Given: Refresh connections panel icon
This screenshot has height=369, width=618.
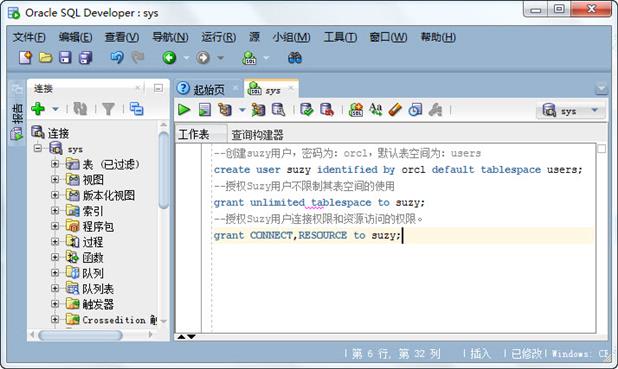Looking at the screenshot, I should click(x=80, y=109).
